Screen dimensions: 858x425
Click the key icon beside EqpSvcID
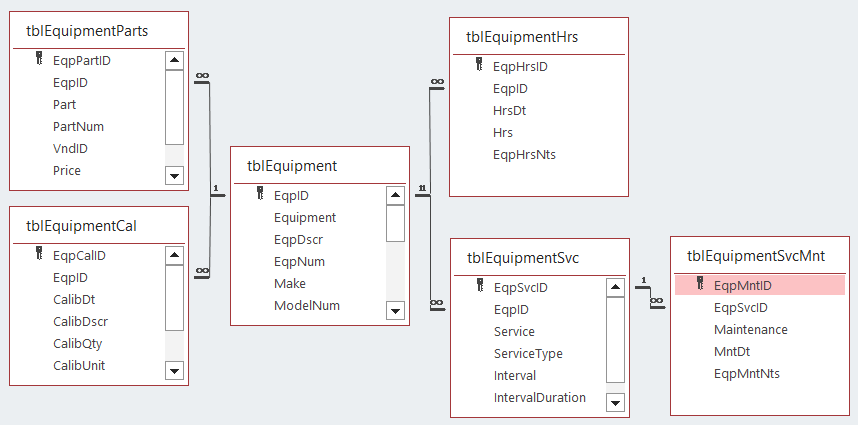(x=480, y=287)
